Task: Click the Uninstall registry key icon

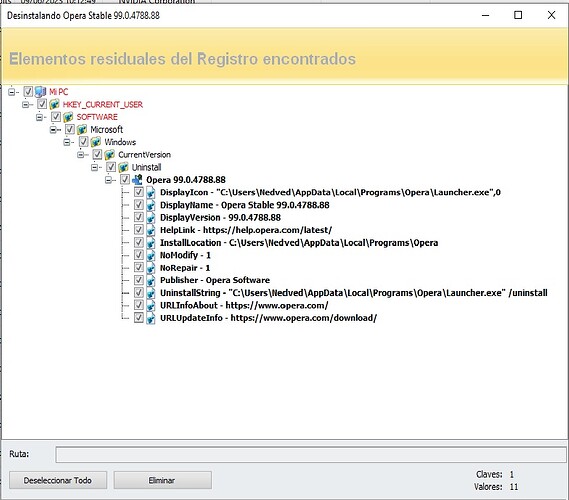Action: (x=123, y=167)
